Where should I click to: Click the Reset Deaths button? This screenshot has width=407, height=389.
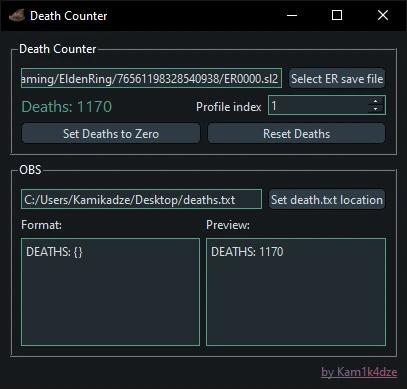[296, 134]
